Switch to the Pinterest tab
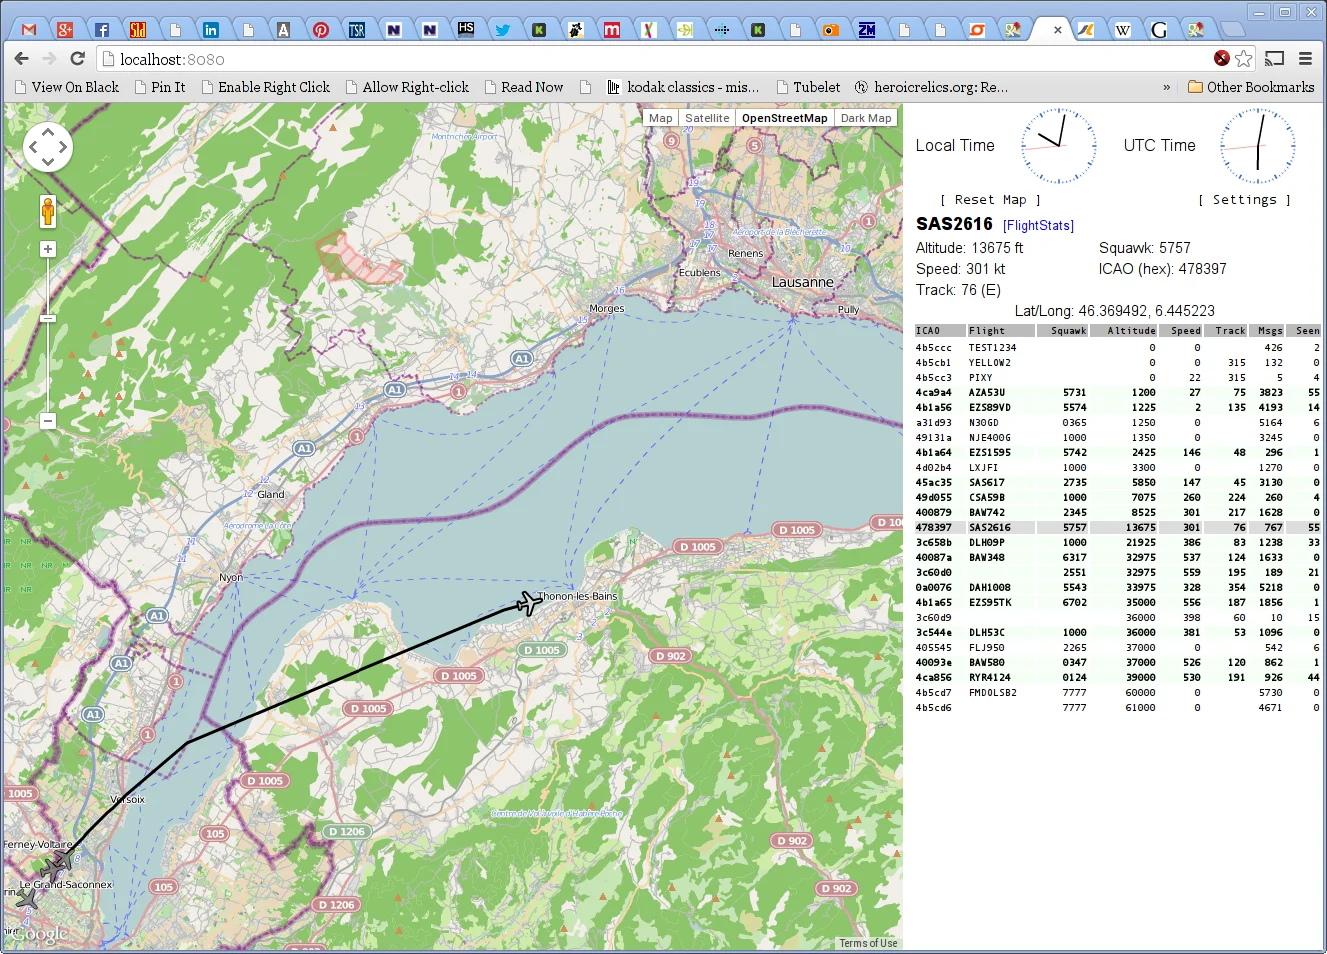This screenshot has height=954, width=1327. [x=320, y=30]
